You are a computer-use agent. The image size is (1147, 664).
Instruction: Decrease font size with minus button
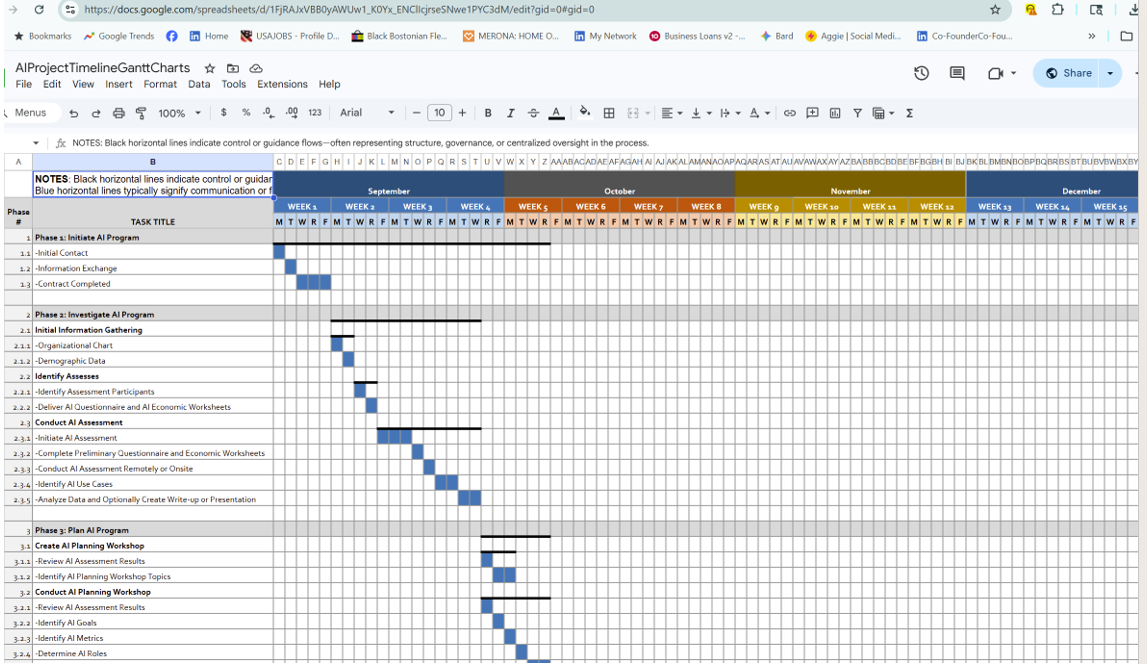point(416,113)
